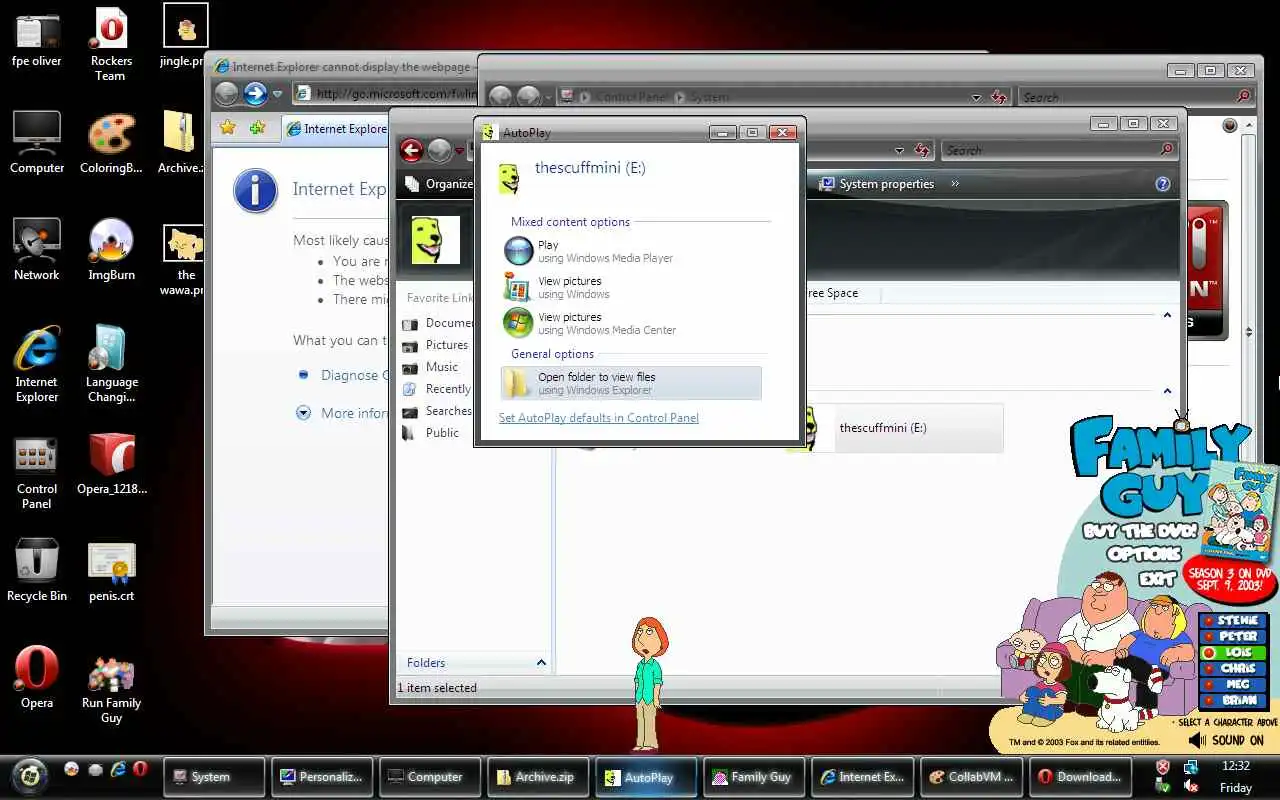Click the Windows Start orb

(30, 775)
